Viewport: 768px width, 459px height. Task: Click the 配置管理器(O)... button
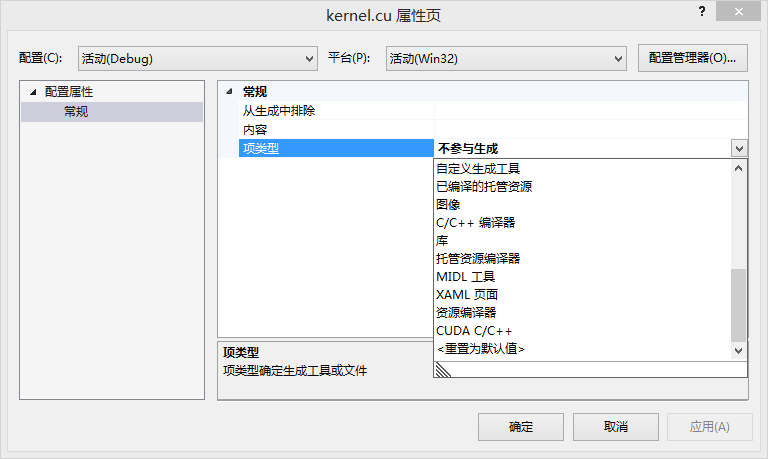click(693, 58)
